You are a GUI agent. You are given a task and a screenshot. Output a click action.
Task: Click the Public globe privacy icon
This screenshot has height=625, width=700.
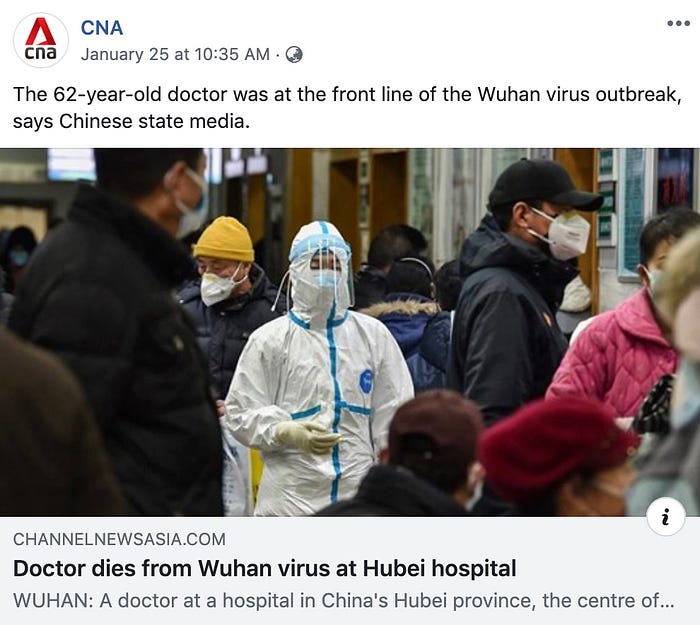pos(294,54)
